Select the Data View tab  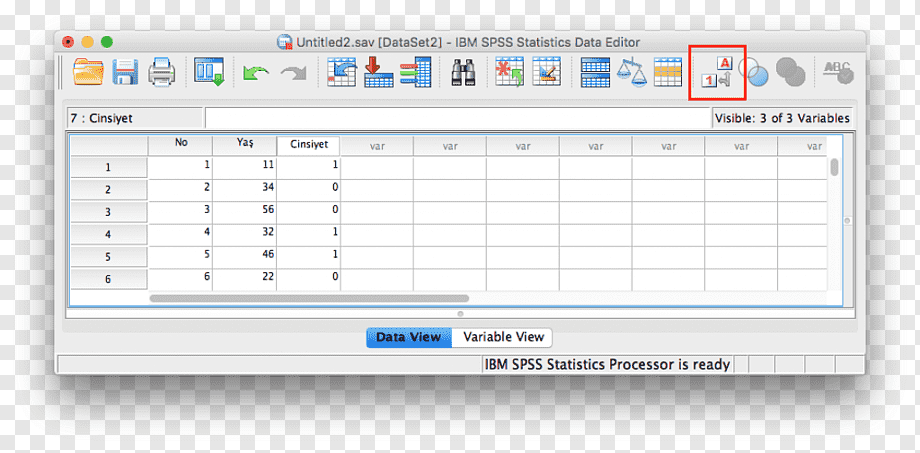pos(409,337)
